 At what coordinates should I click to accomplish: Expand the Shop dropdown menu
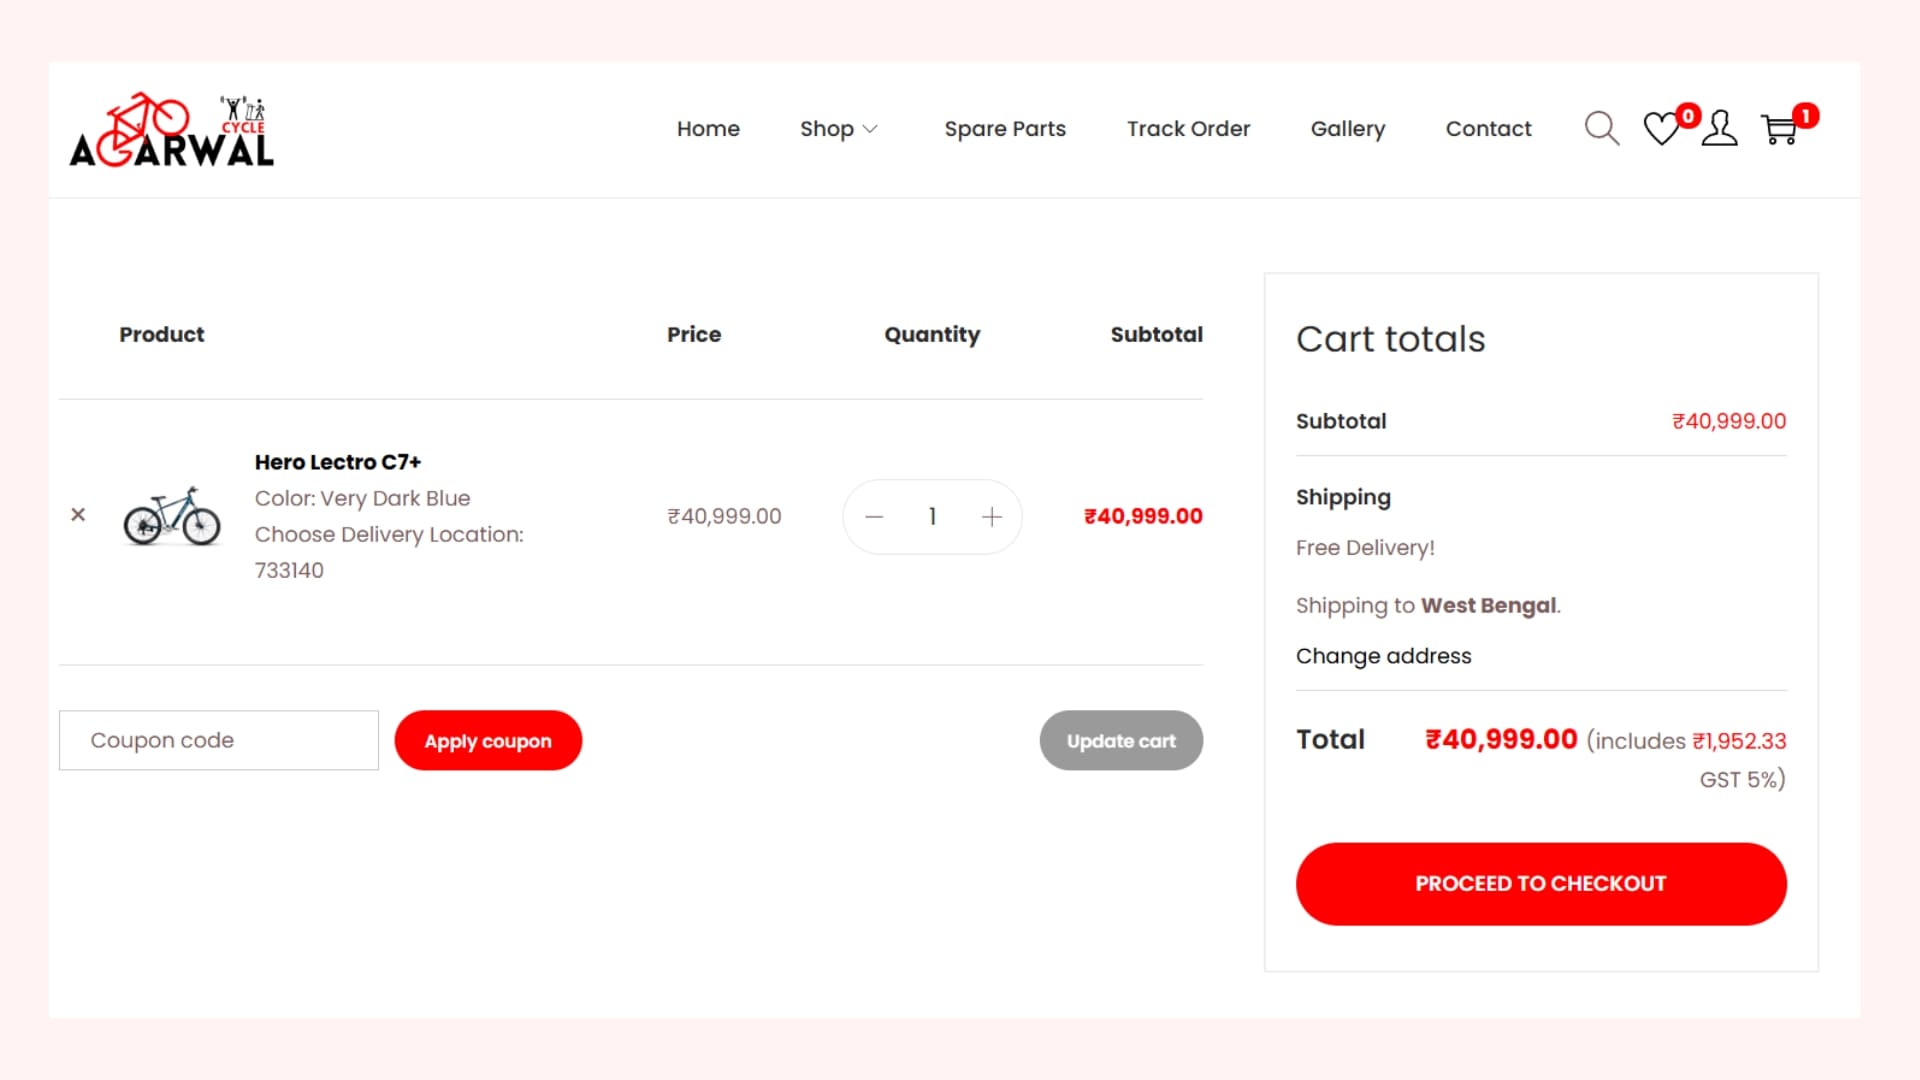838,129
